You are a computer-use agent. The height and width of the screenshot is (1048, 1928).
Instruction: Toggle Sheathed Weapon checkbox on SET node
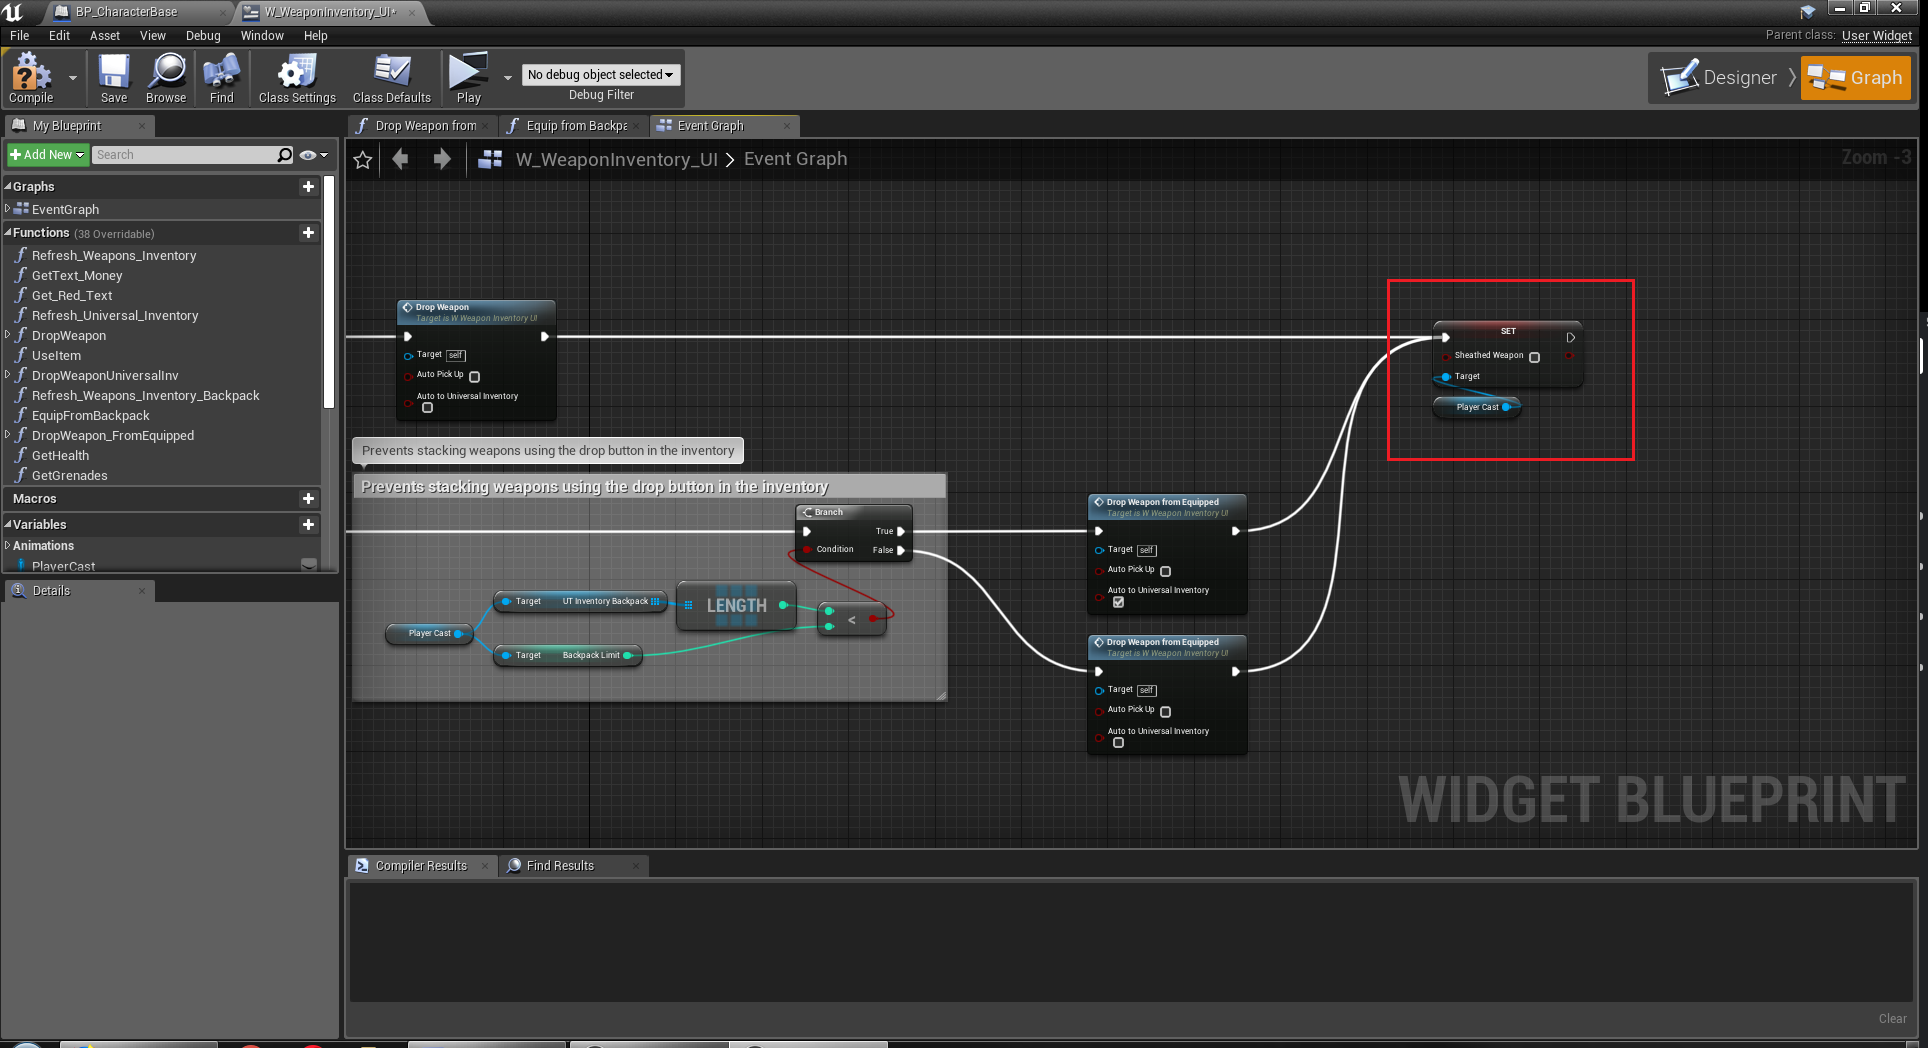coord(1534,357)
